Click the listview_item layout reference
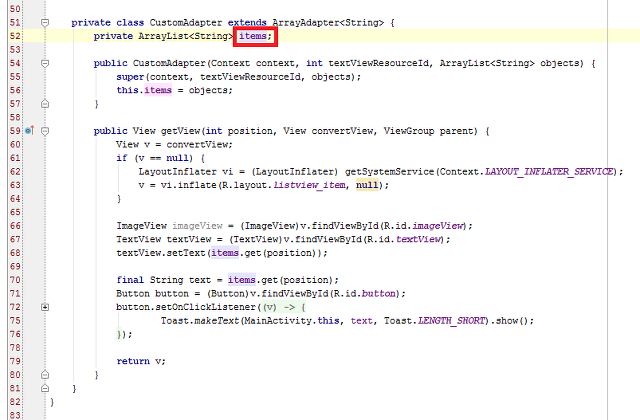 [x=309, y=185]
